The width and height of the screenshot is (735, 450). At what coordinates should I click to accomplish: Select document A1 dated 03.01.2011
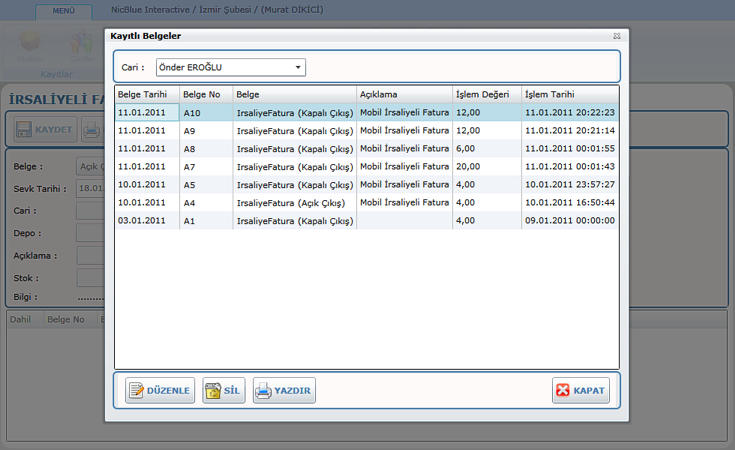366,220
